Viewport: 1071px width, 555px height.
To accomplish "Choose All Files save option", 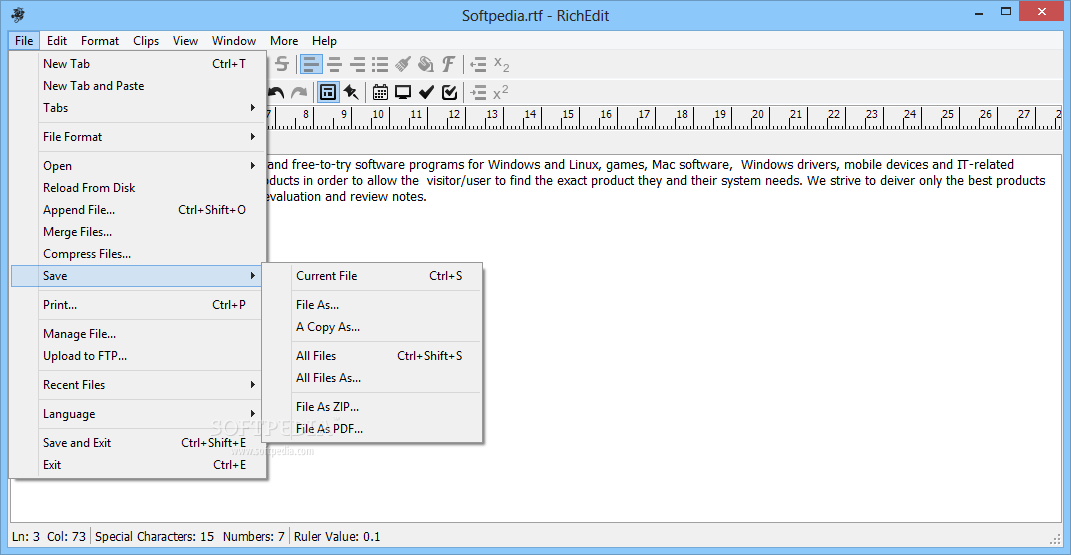I will coord(373,356).
